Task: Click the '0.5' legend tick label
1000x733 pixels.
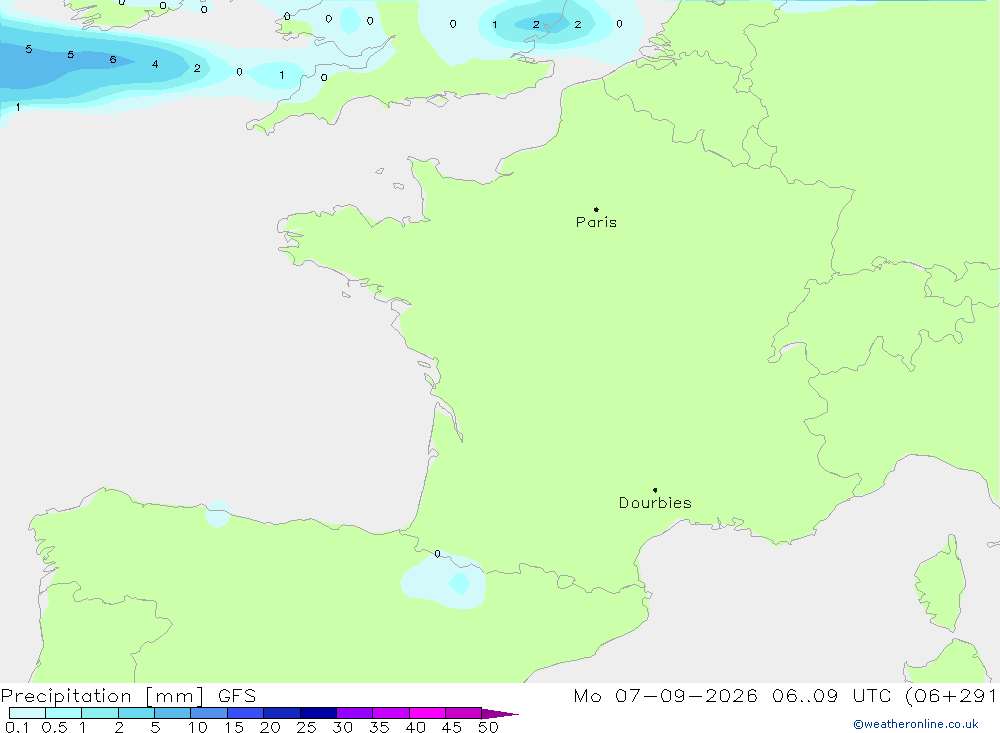Action: [54, 727]
